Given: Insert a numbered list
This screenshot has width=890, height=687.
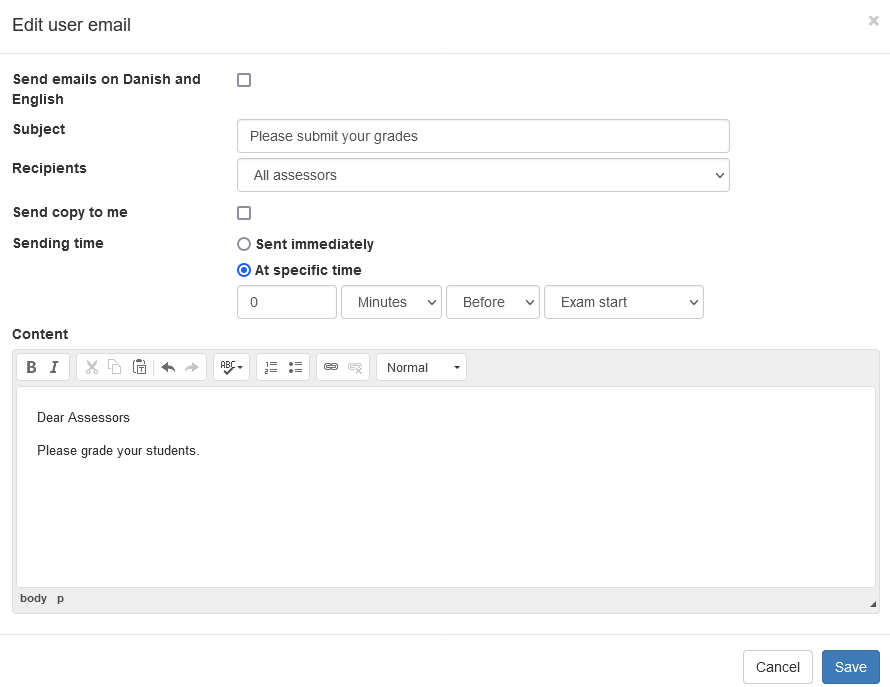Looking at the screenshot, I should pyautogui.click(x=271, y=367).
